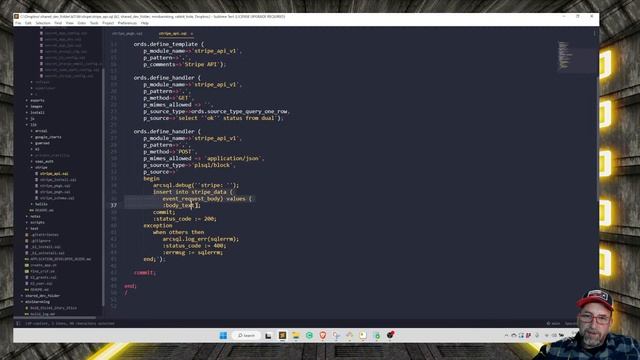Open the Edit menu

(28, 23)
